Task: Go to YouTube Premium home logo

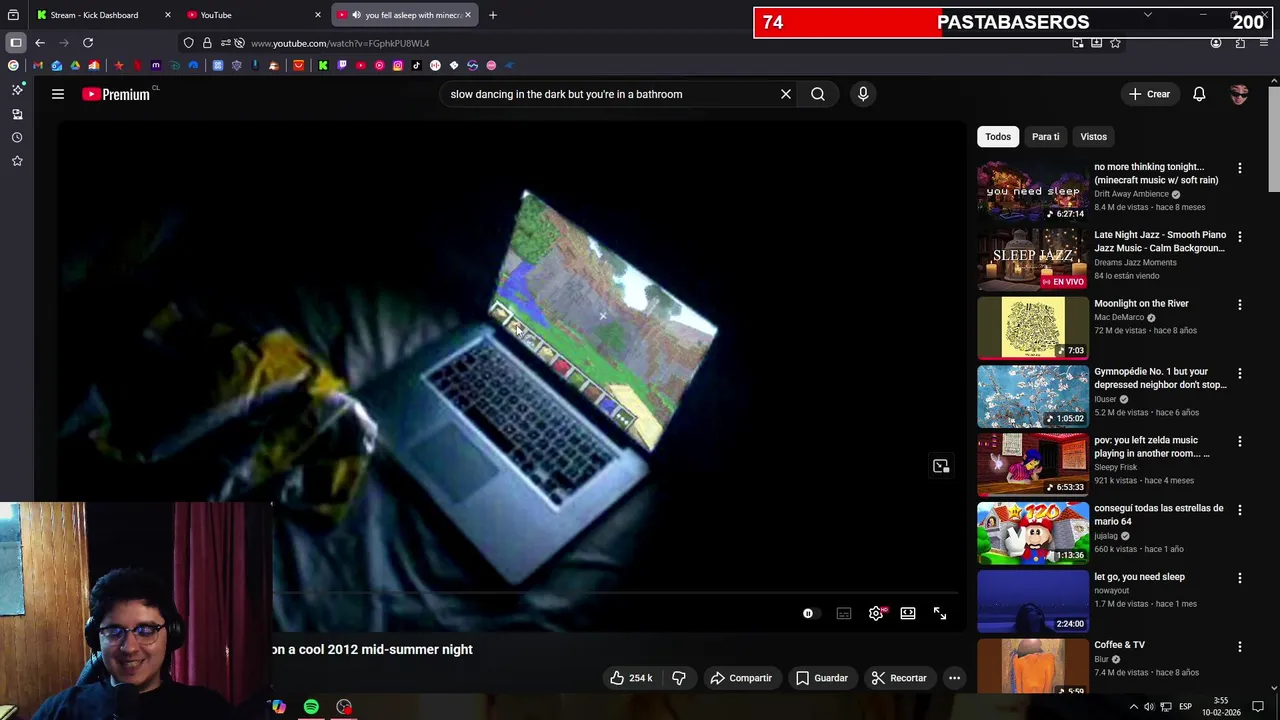Action: coord(116,94)
